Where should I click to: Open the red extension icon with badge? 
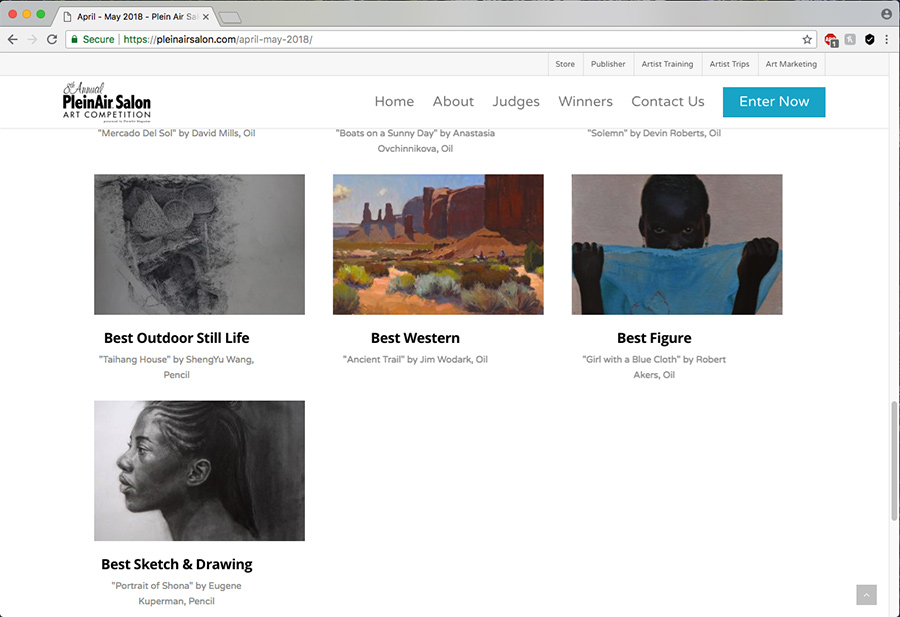pos(831,40)
